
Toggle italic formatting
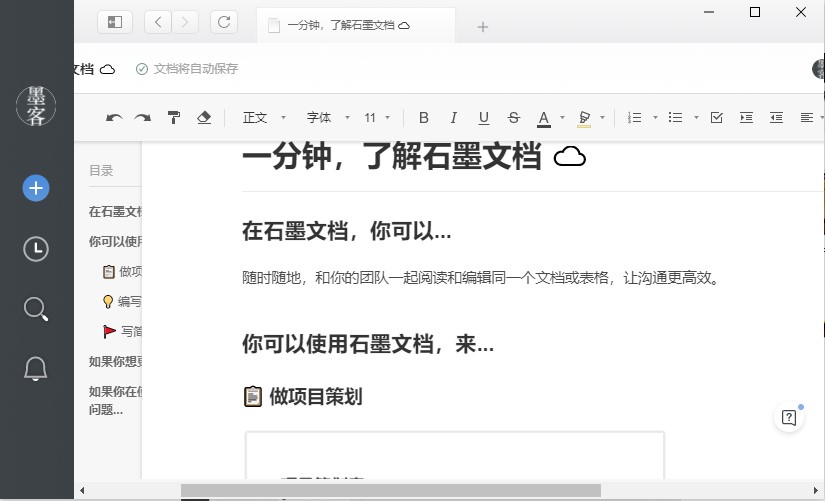coord(453,118)
